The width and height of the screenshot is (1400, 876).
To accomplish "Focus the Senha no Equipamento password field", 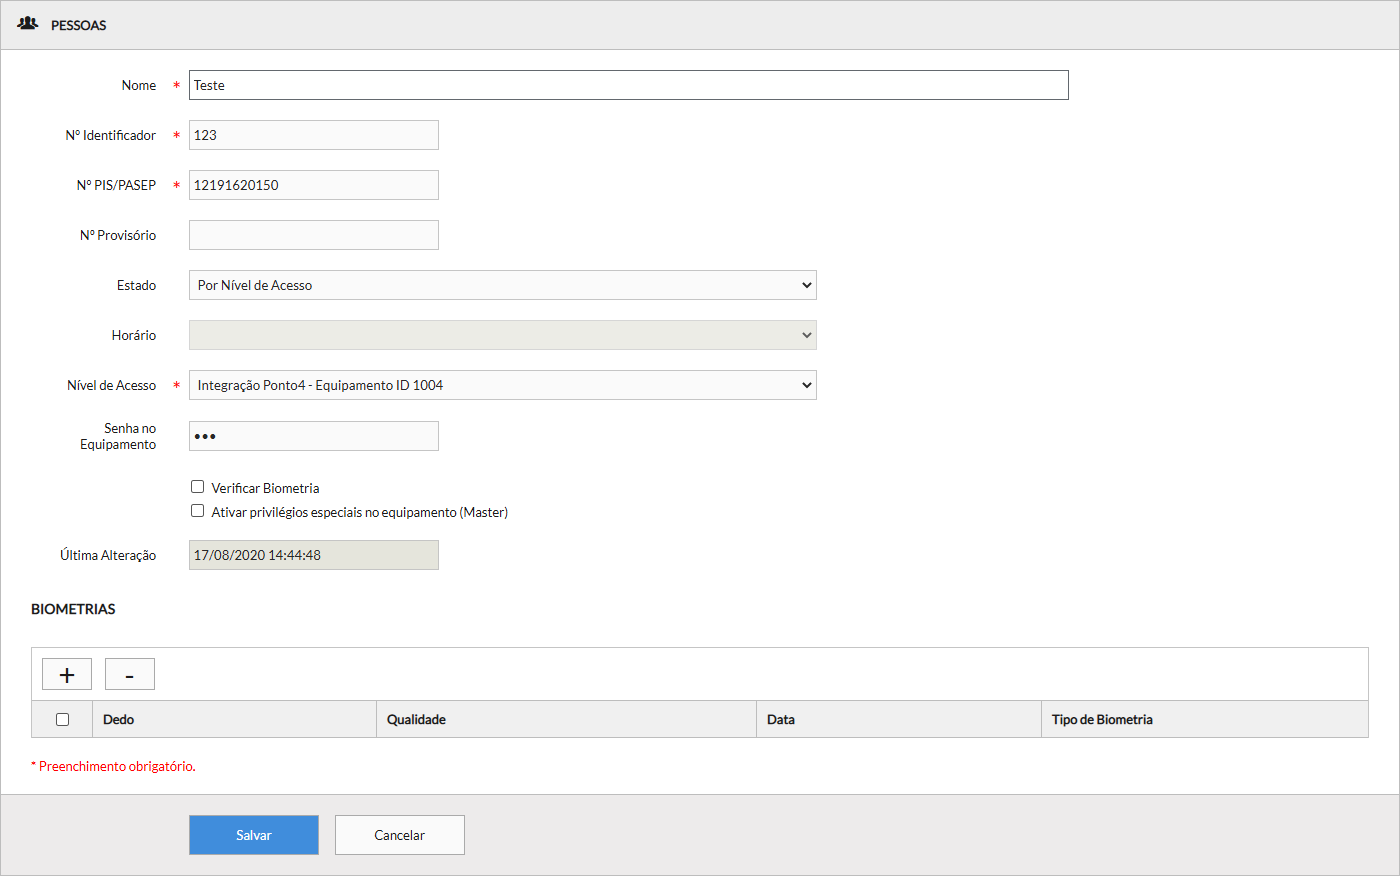I will 314,436.
